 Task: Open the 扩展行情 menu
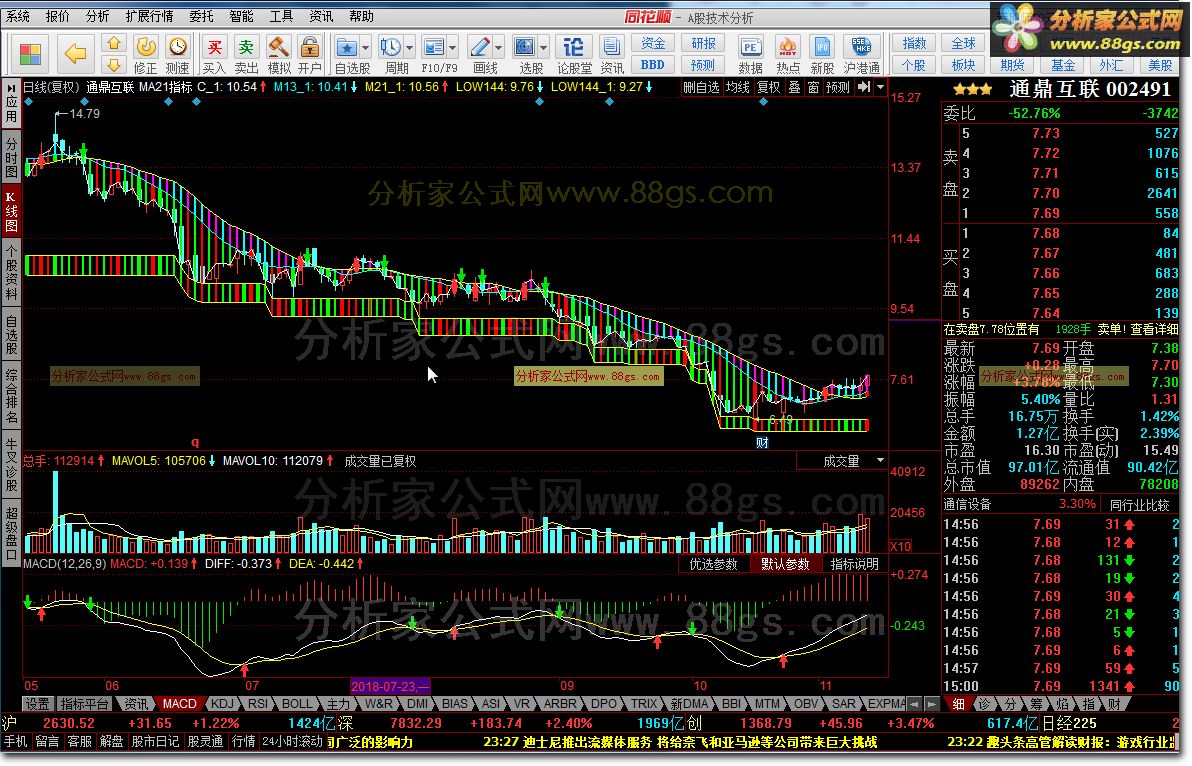150,16
